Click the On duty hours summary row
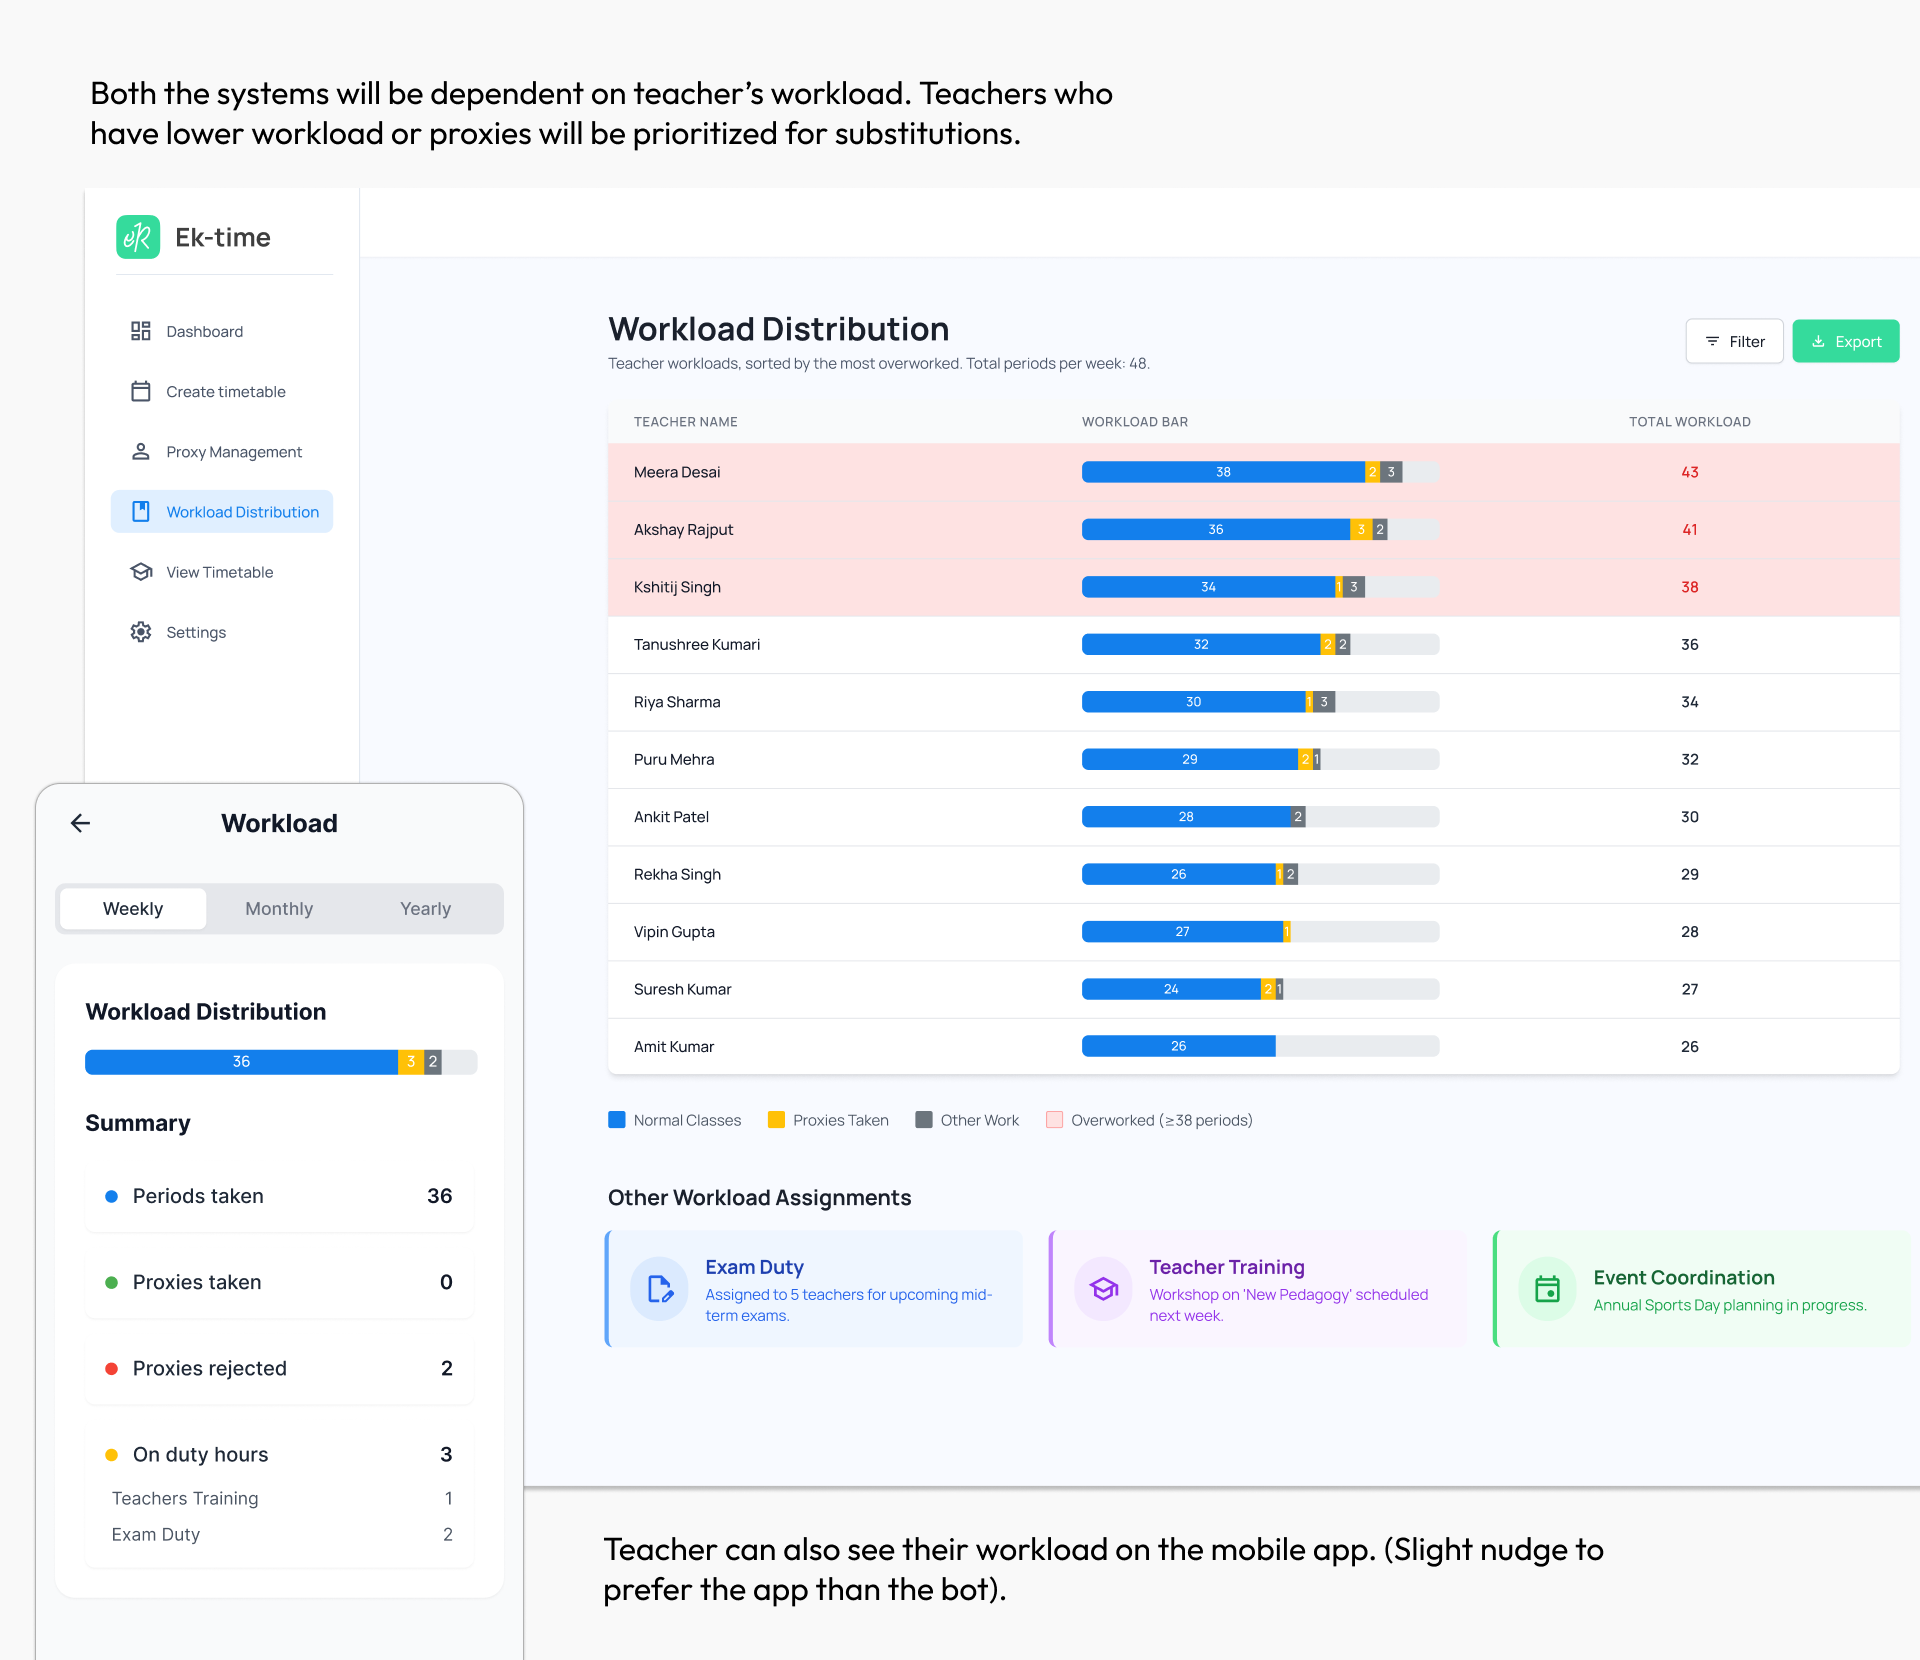Viewport: 1920px width, 1660px height. pyautogui.click(x=279, y=1454)
